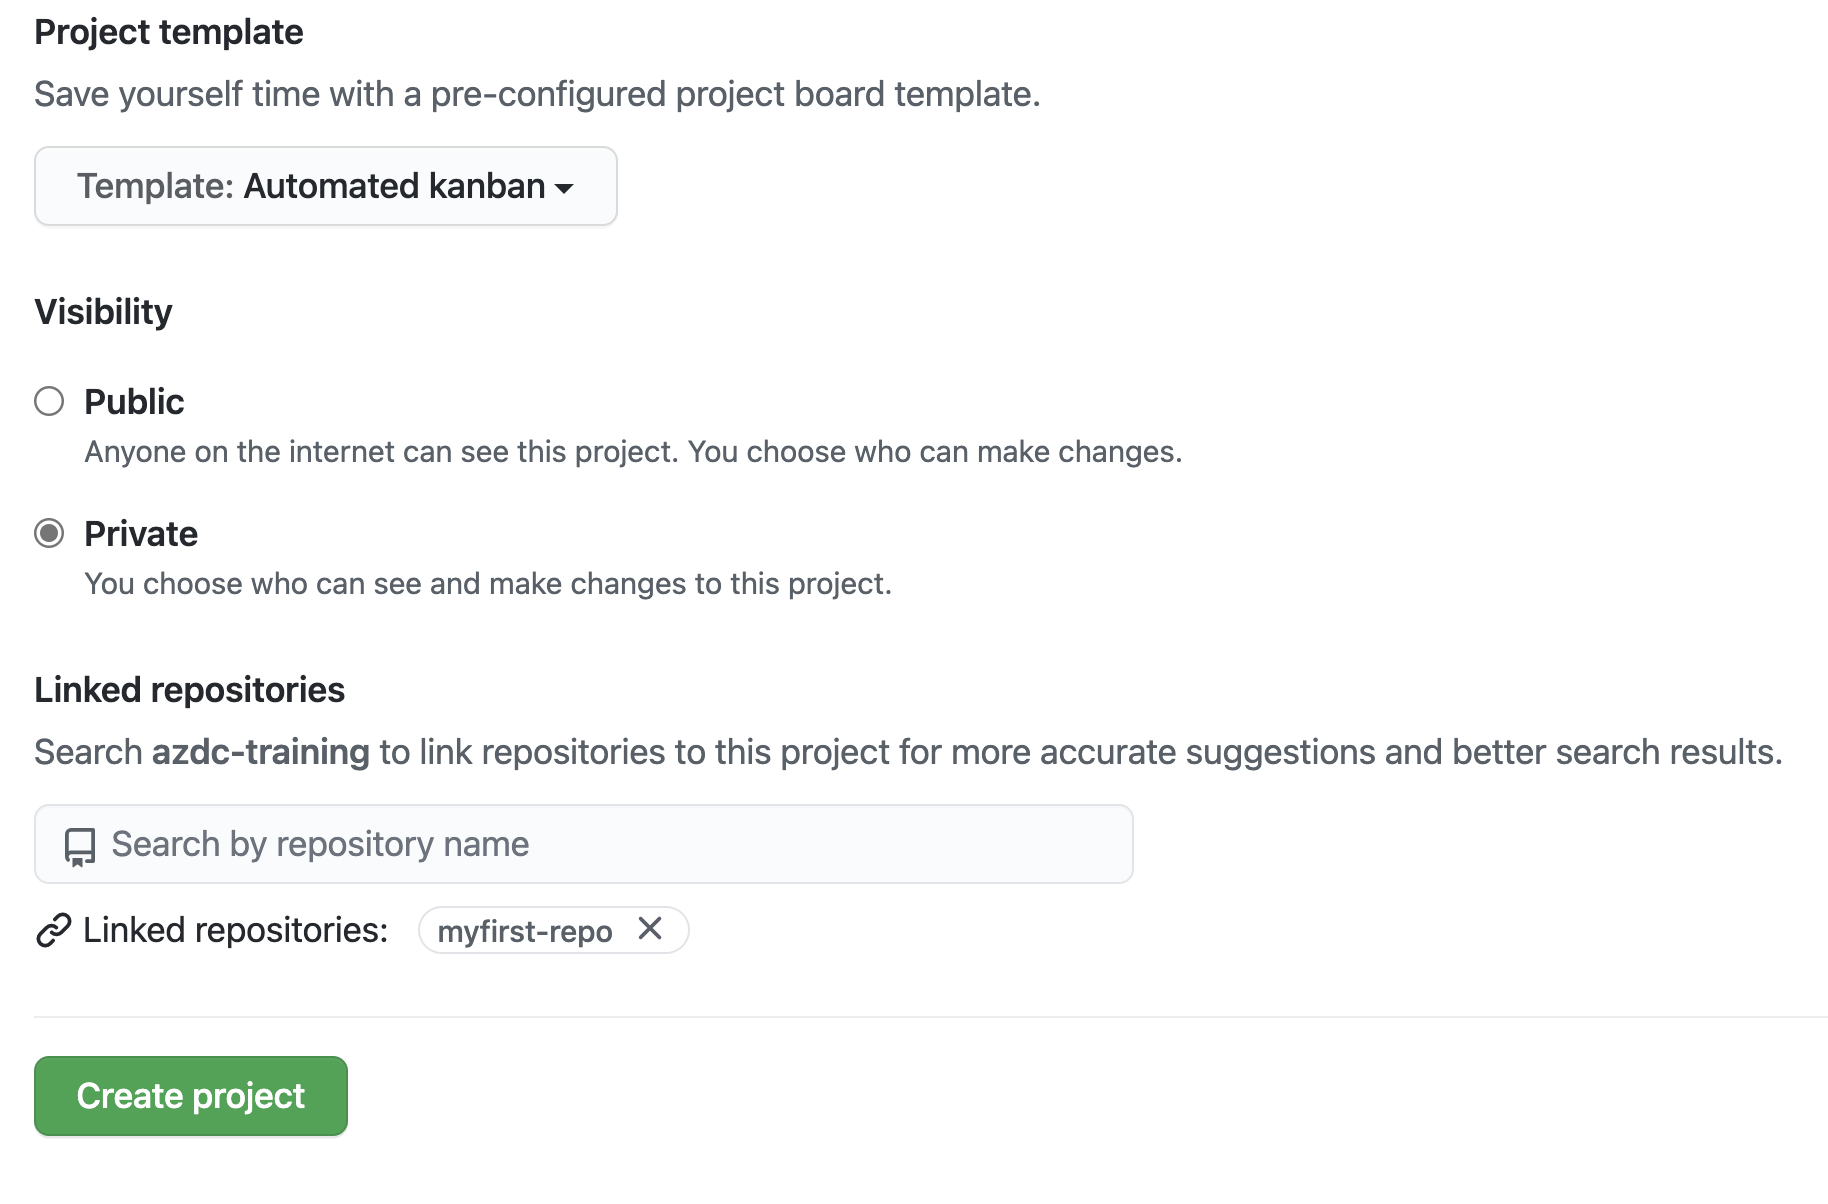Click the Linked repositories section heading
The height and width of the screenshot is (1204, 1828).
189,689
